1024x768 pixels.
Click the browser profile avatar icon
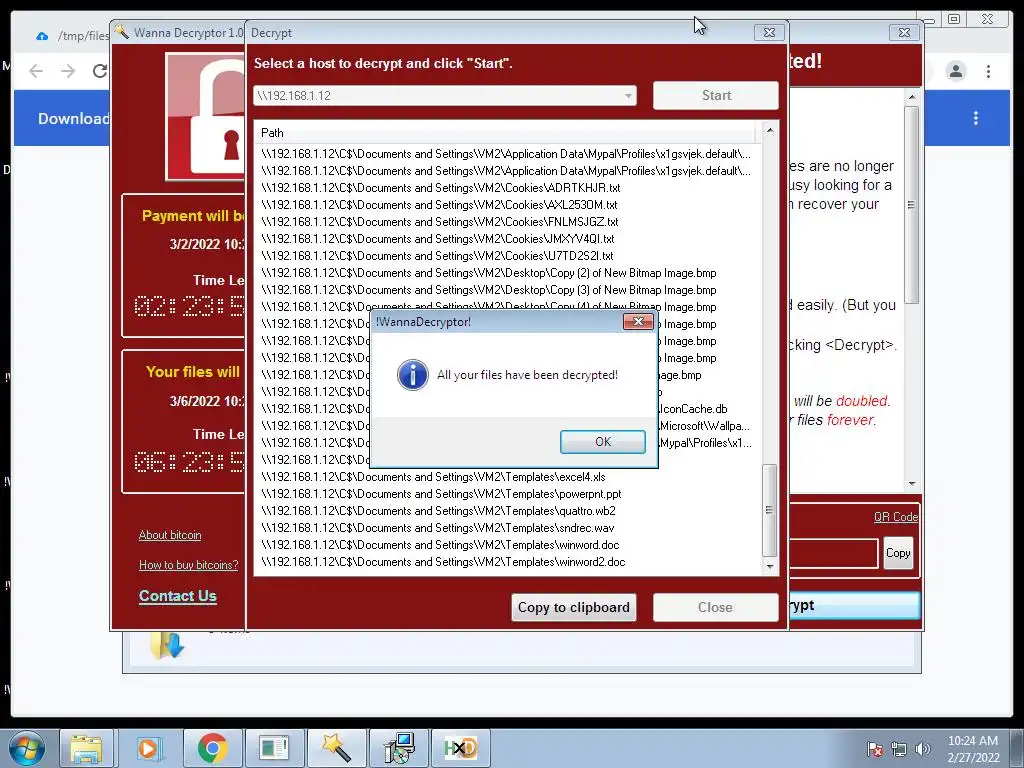point(956,71)
